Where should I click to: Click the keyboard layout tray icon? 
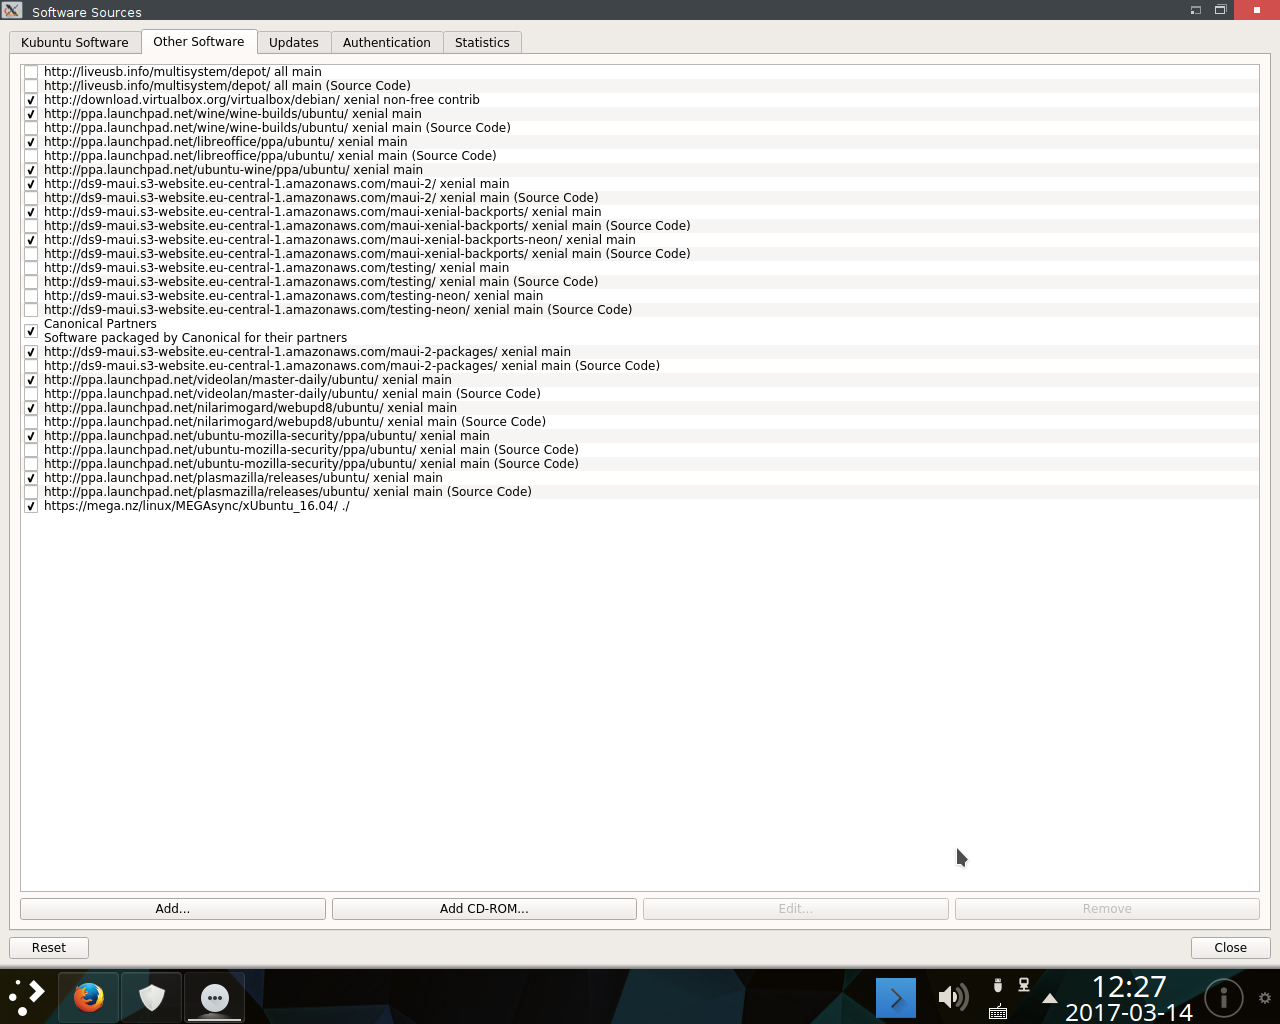coord(997,1012)
